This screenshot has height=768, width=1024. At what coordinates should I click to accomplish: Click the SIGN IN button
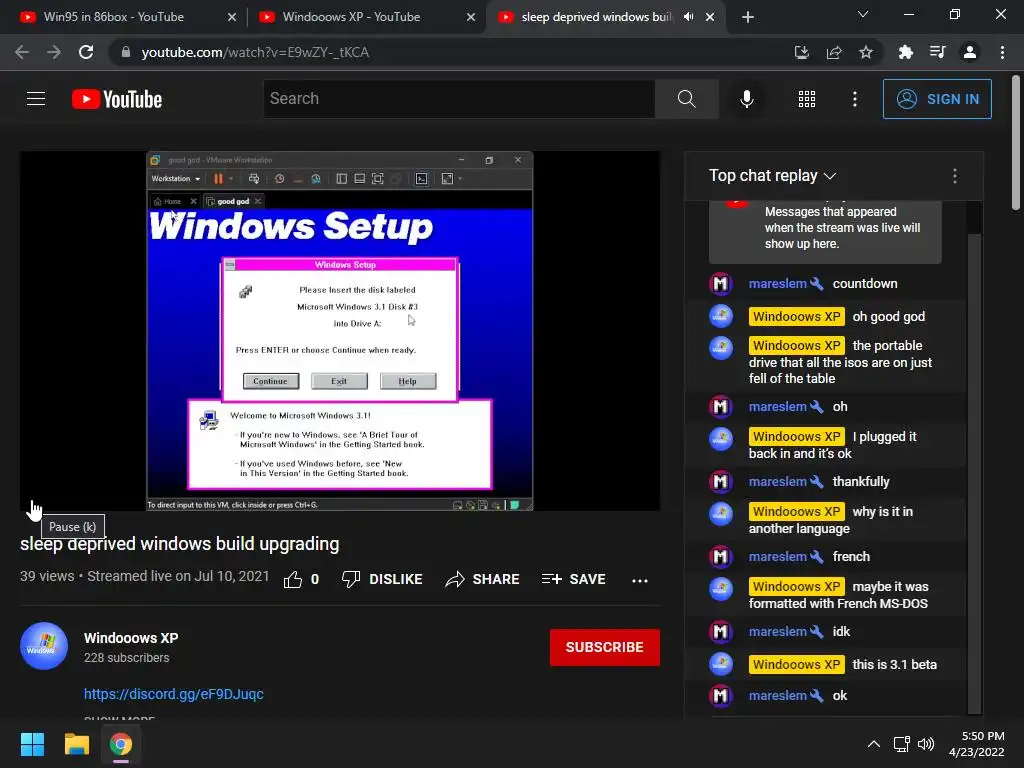pos(937,99)
